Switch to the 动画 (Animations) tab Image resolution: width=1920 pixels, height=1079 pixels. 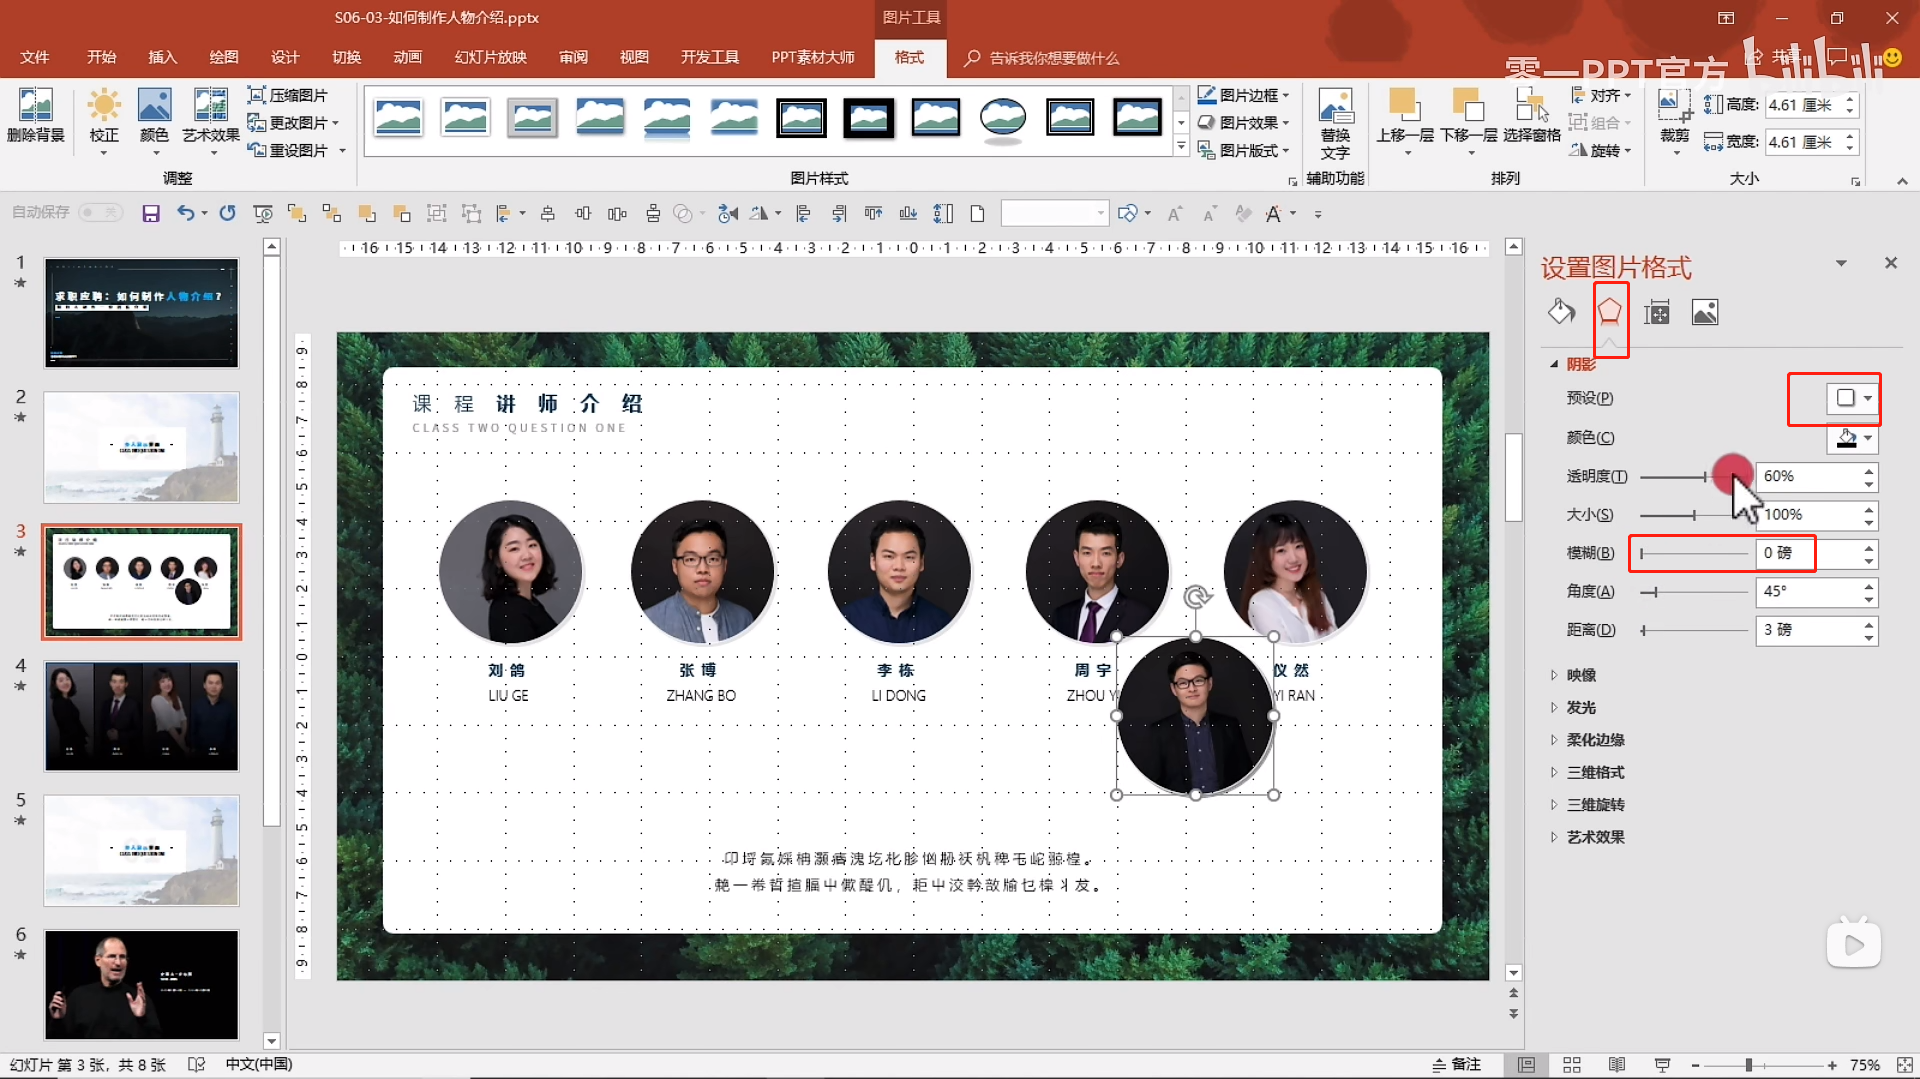tap(408, 57)
